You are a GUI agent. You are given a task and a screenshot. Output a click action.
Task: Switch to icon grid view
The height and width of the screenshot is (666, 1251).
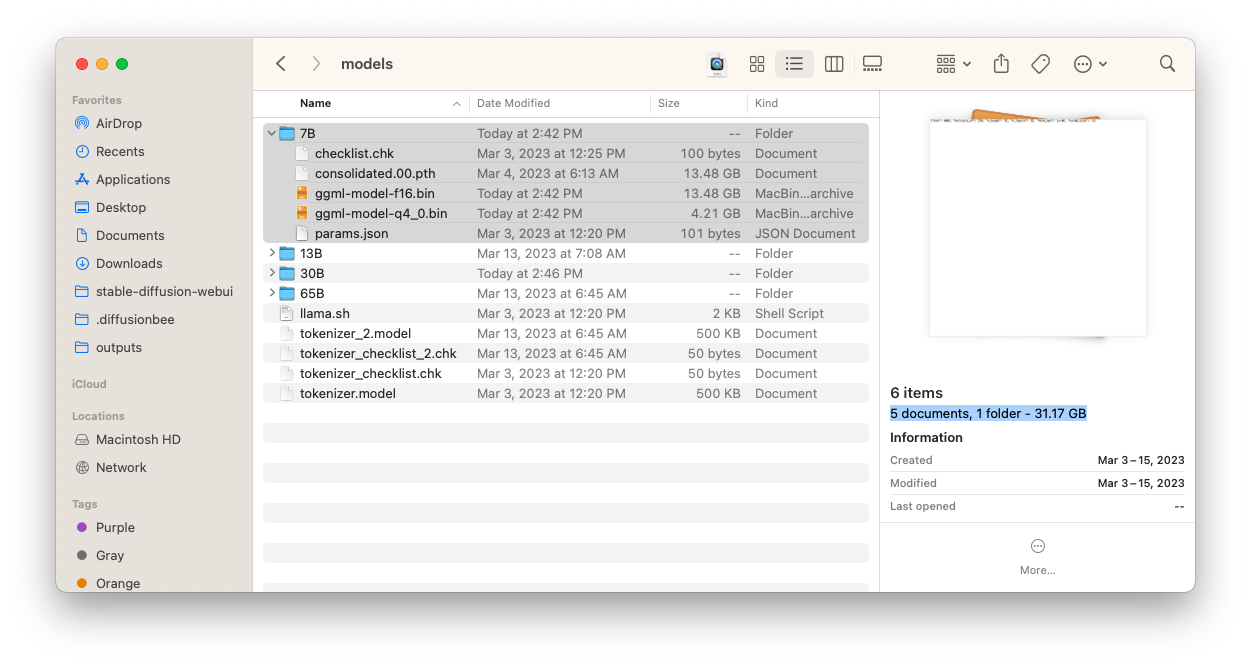pyautogui.click(x=757, y=64)
